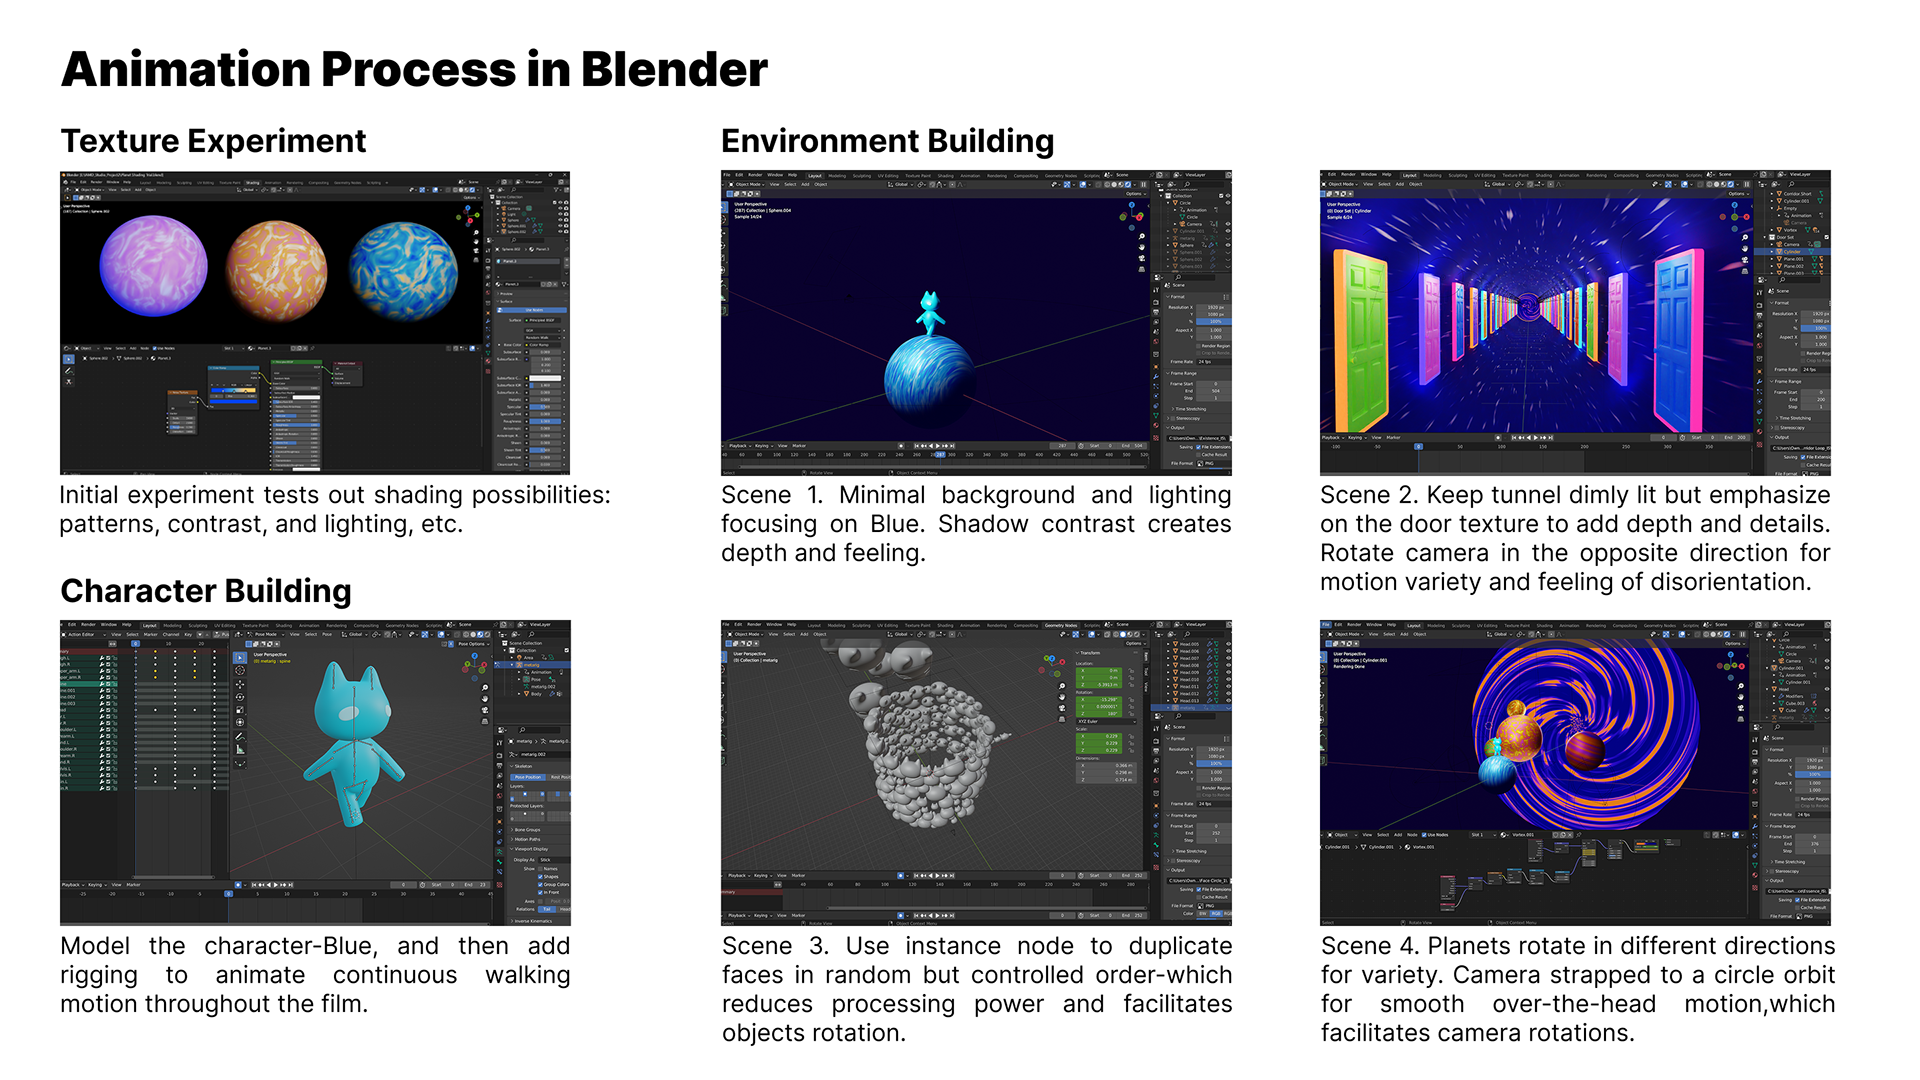Select the Measure tool in Character Building screenshot

tap(240, 749)
